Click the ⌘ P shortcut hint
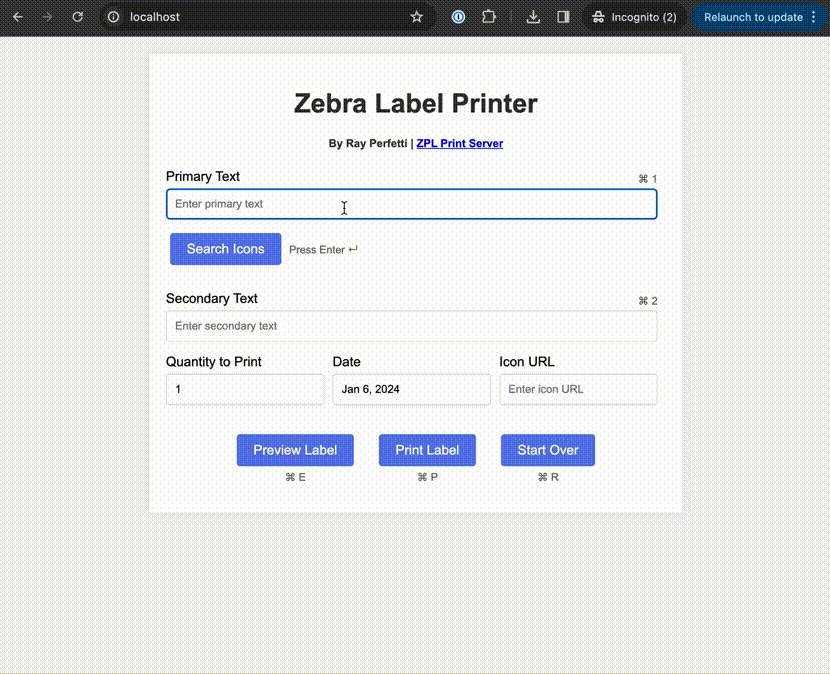Viewport: 830px width, 674px height. tap(427, 477)
